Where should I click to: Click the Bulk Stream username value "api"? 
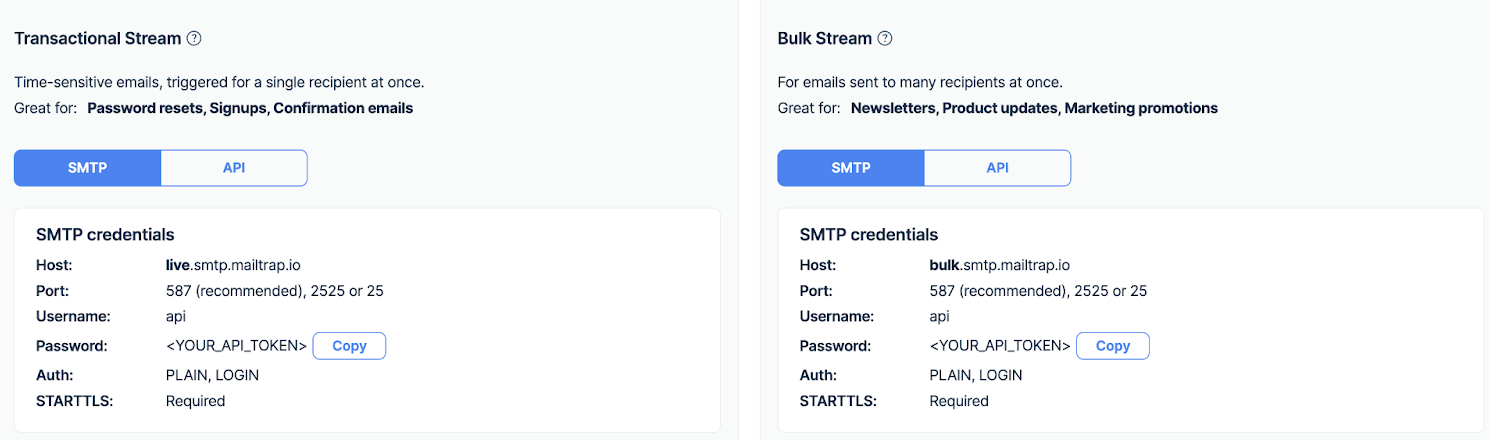coord(940,317)
